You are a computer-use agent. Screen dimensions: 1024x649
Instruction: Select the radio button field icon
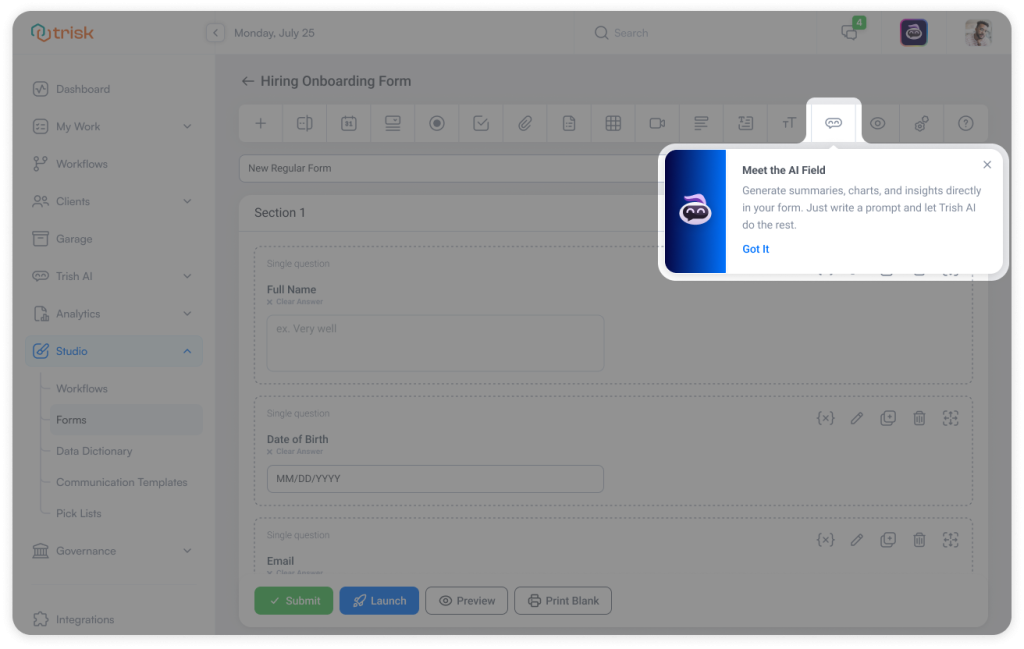point(437,123)
